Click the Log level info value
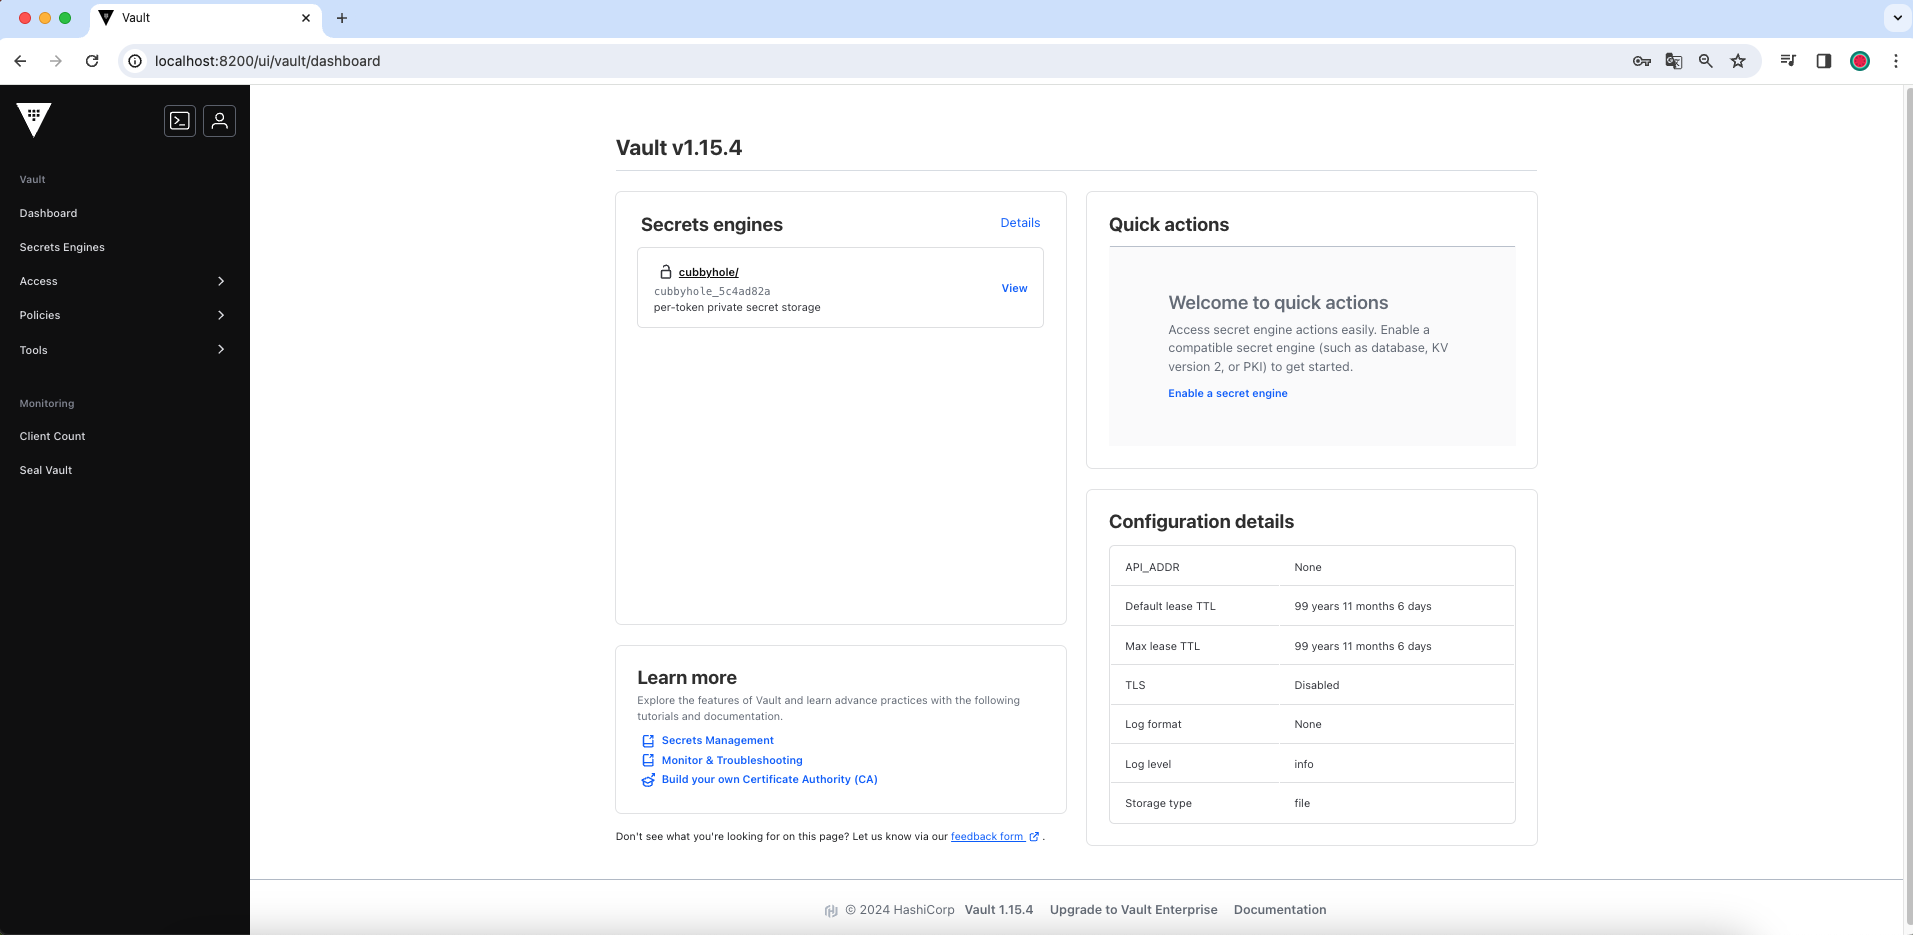1913x935 pixels. tap(1304, 764)
